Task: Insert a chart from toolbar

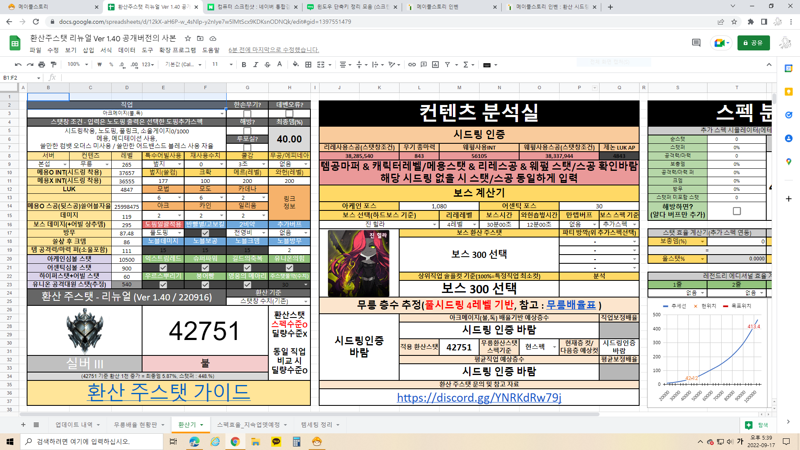Action: pos(435,65)
